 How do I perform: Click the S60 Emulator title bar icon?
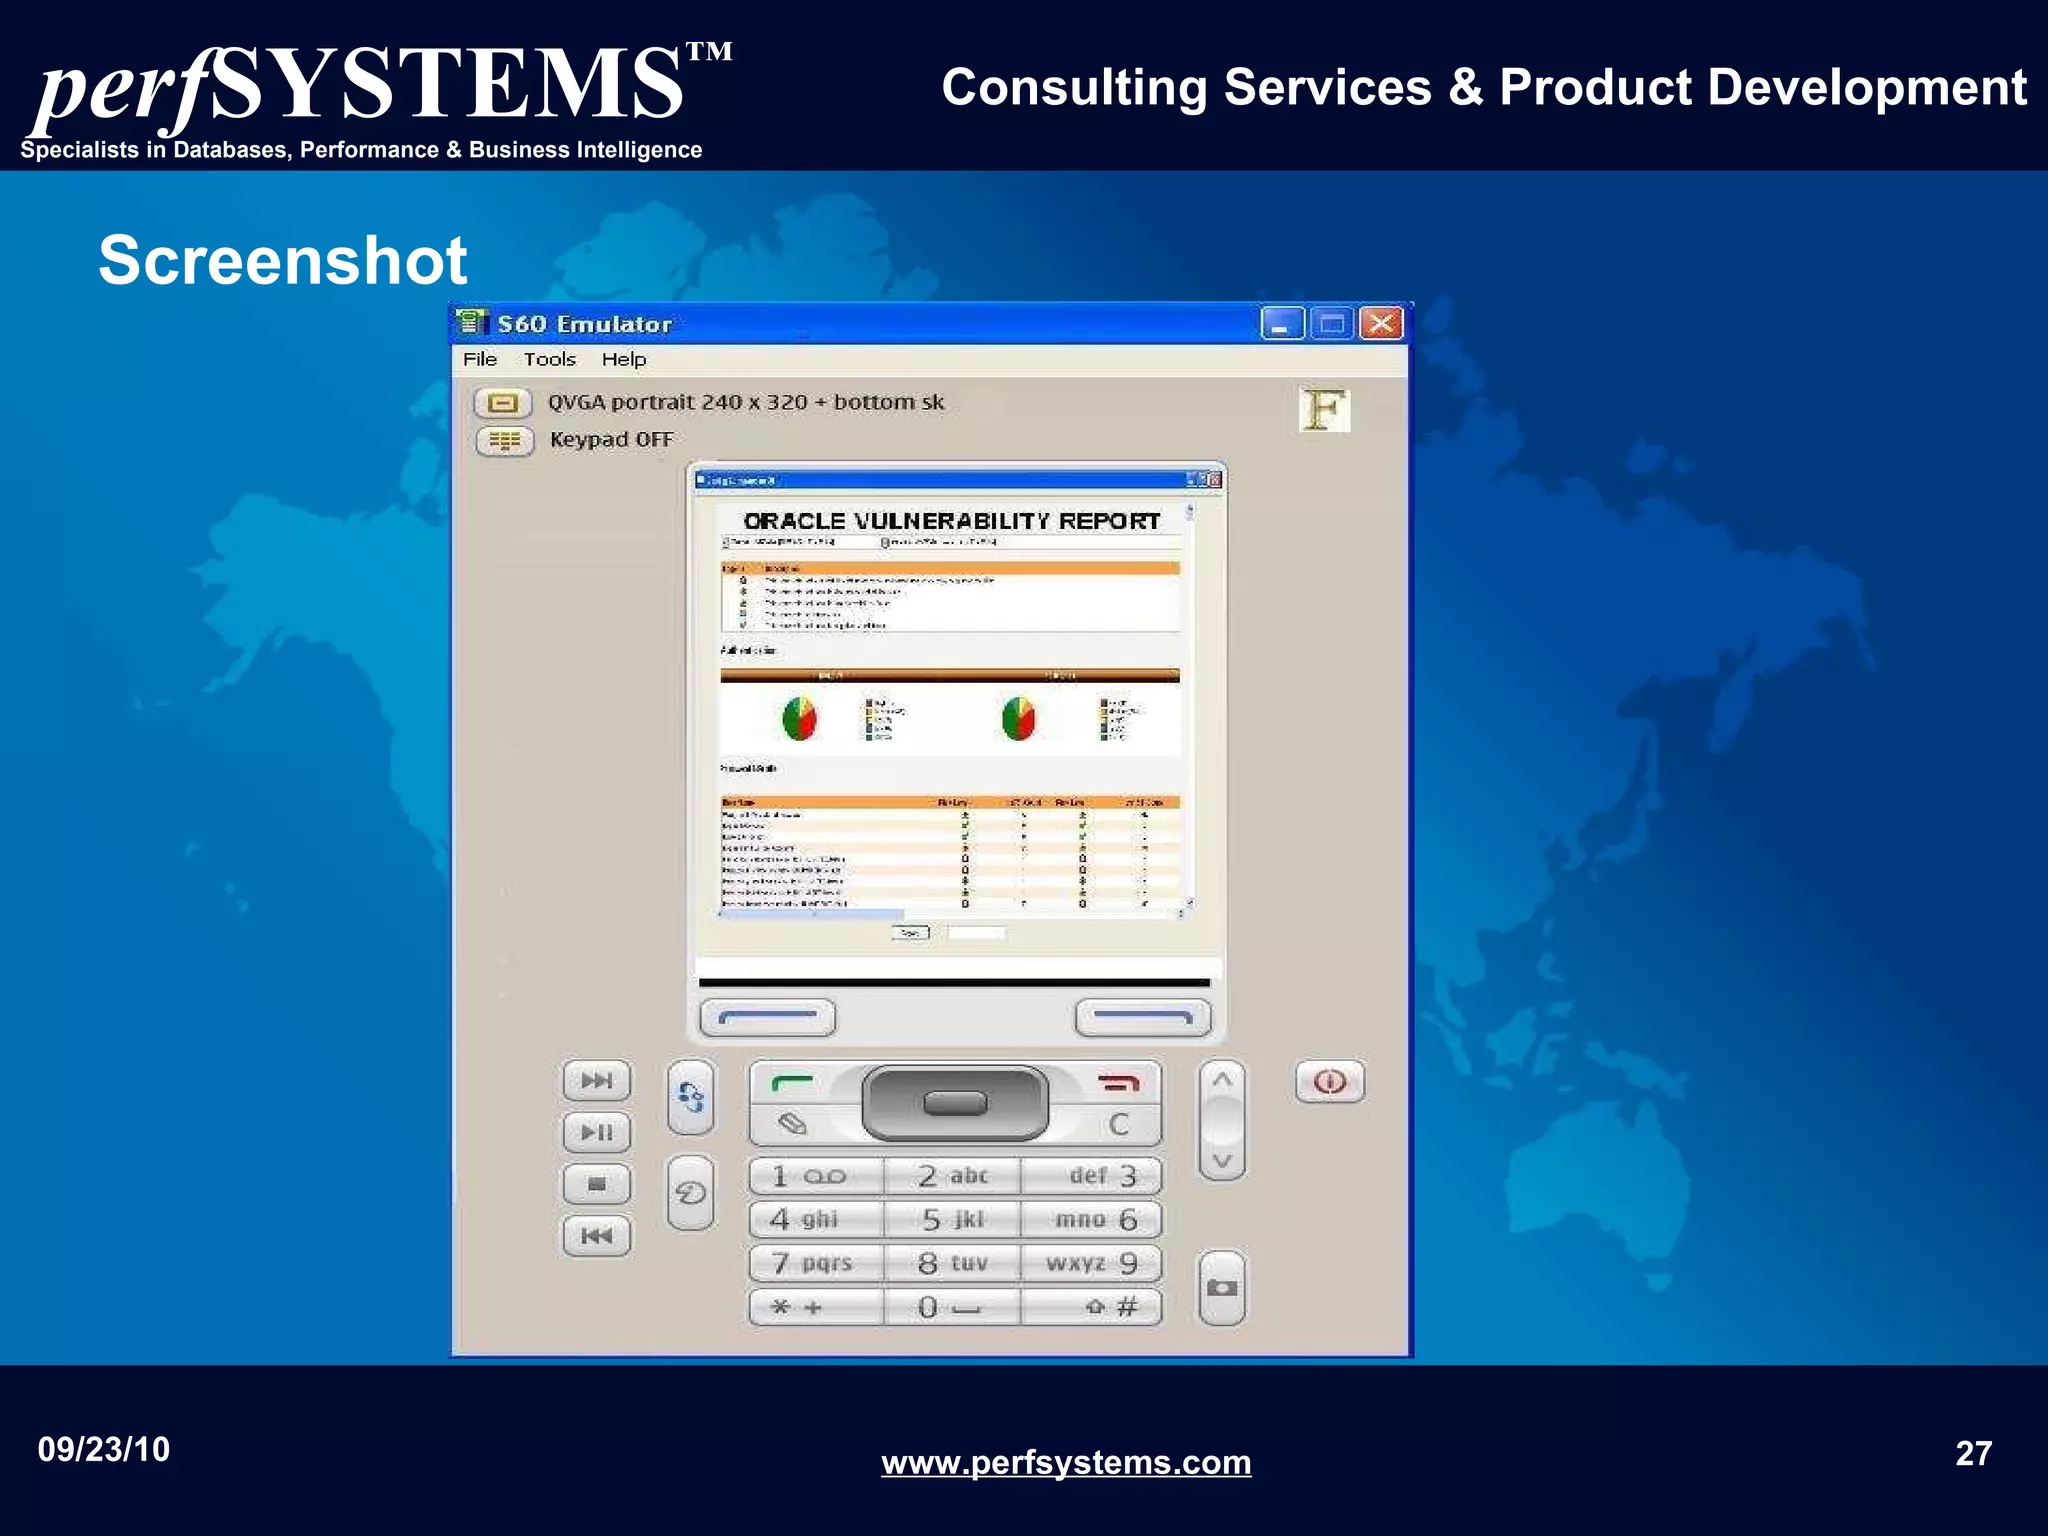point(471,323)
